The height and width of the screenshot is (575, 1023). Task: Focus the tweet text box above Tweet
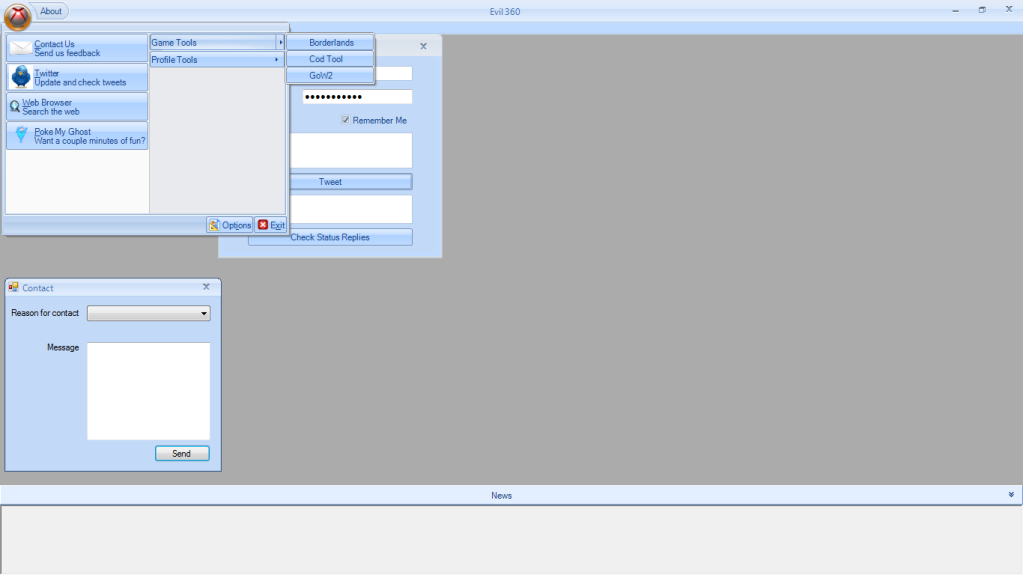point(350,151)
